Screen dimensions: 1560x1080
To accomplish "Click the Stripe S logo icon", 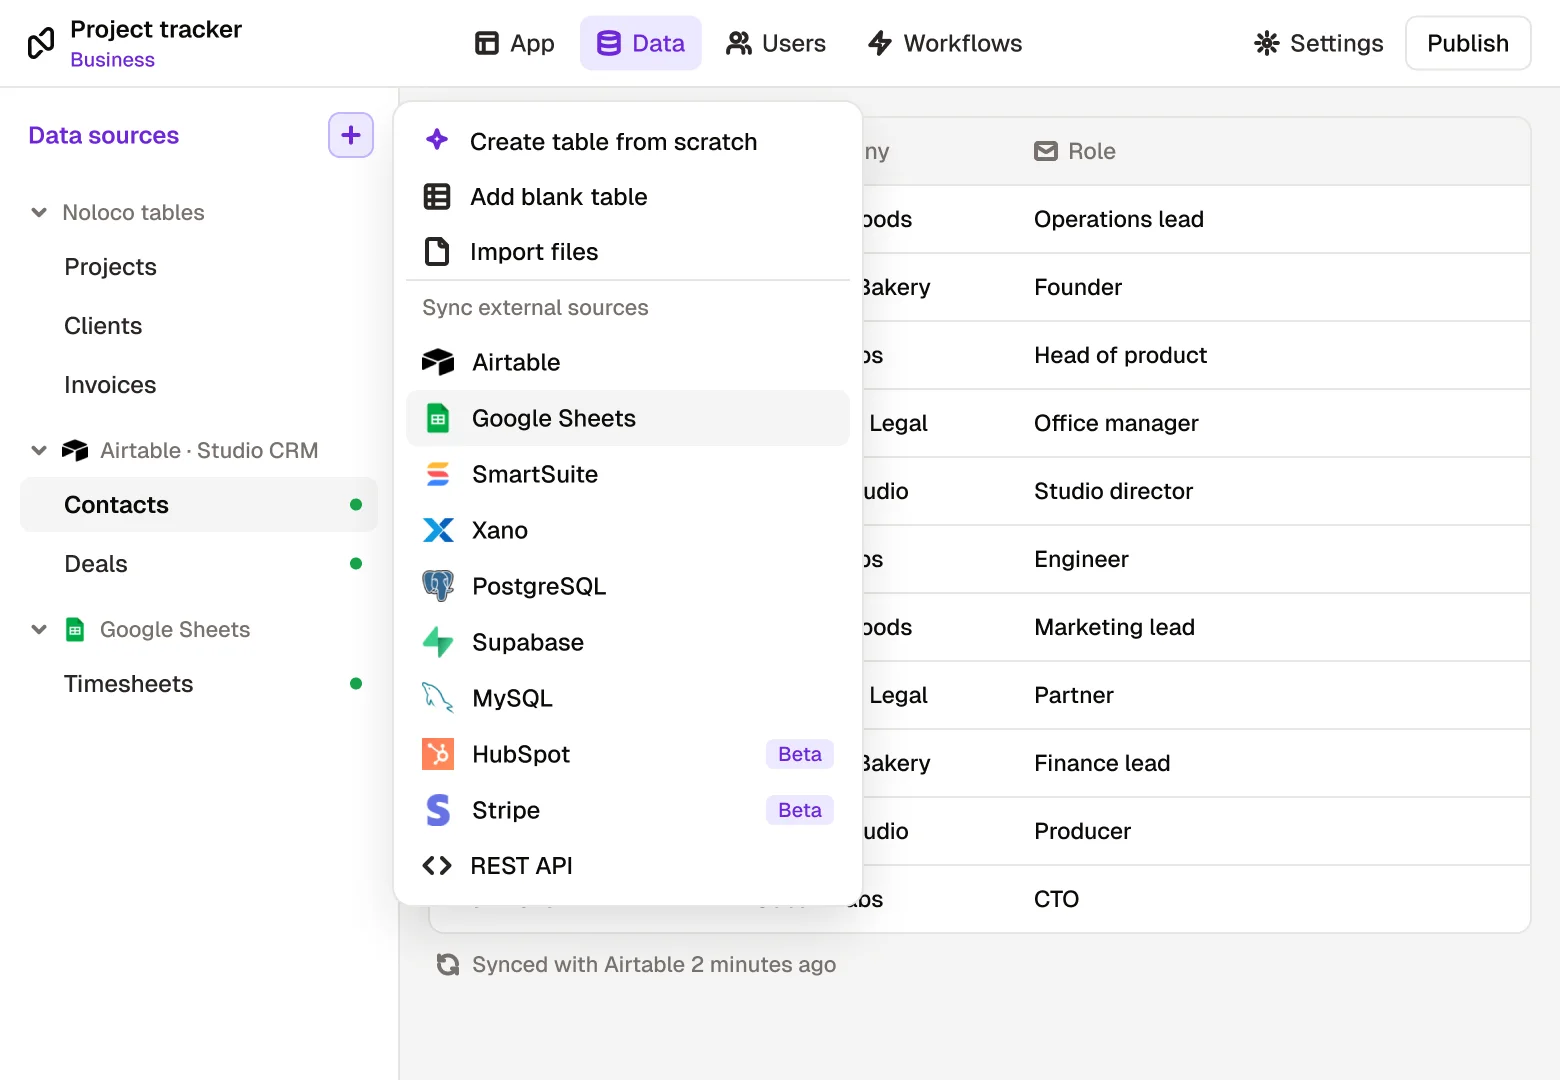I will pyautogui.click(x=438, y=810).
